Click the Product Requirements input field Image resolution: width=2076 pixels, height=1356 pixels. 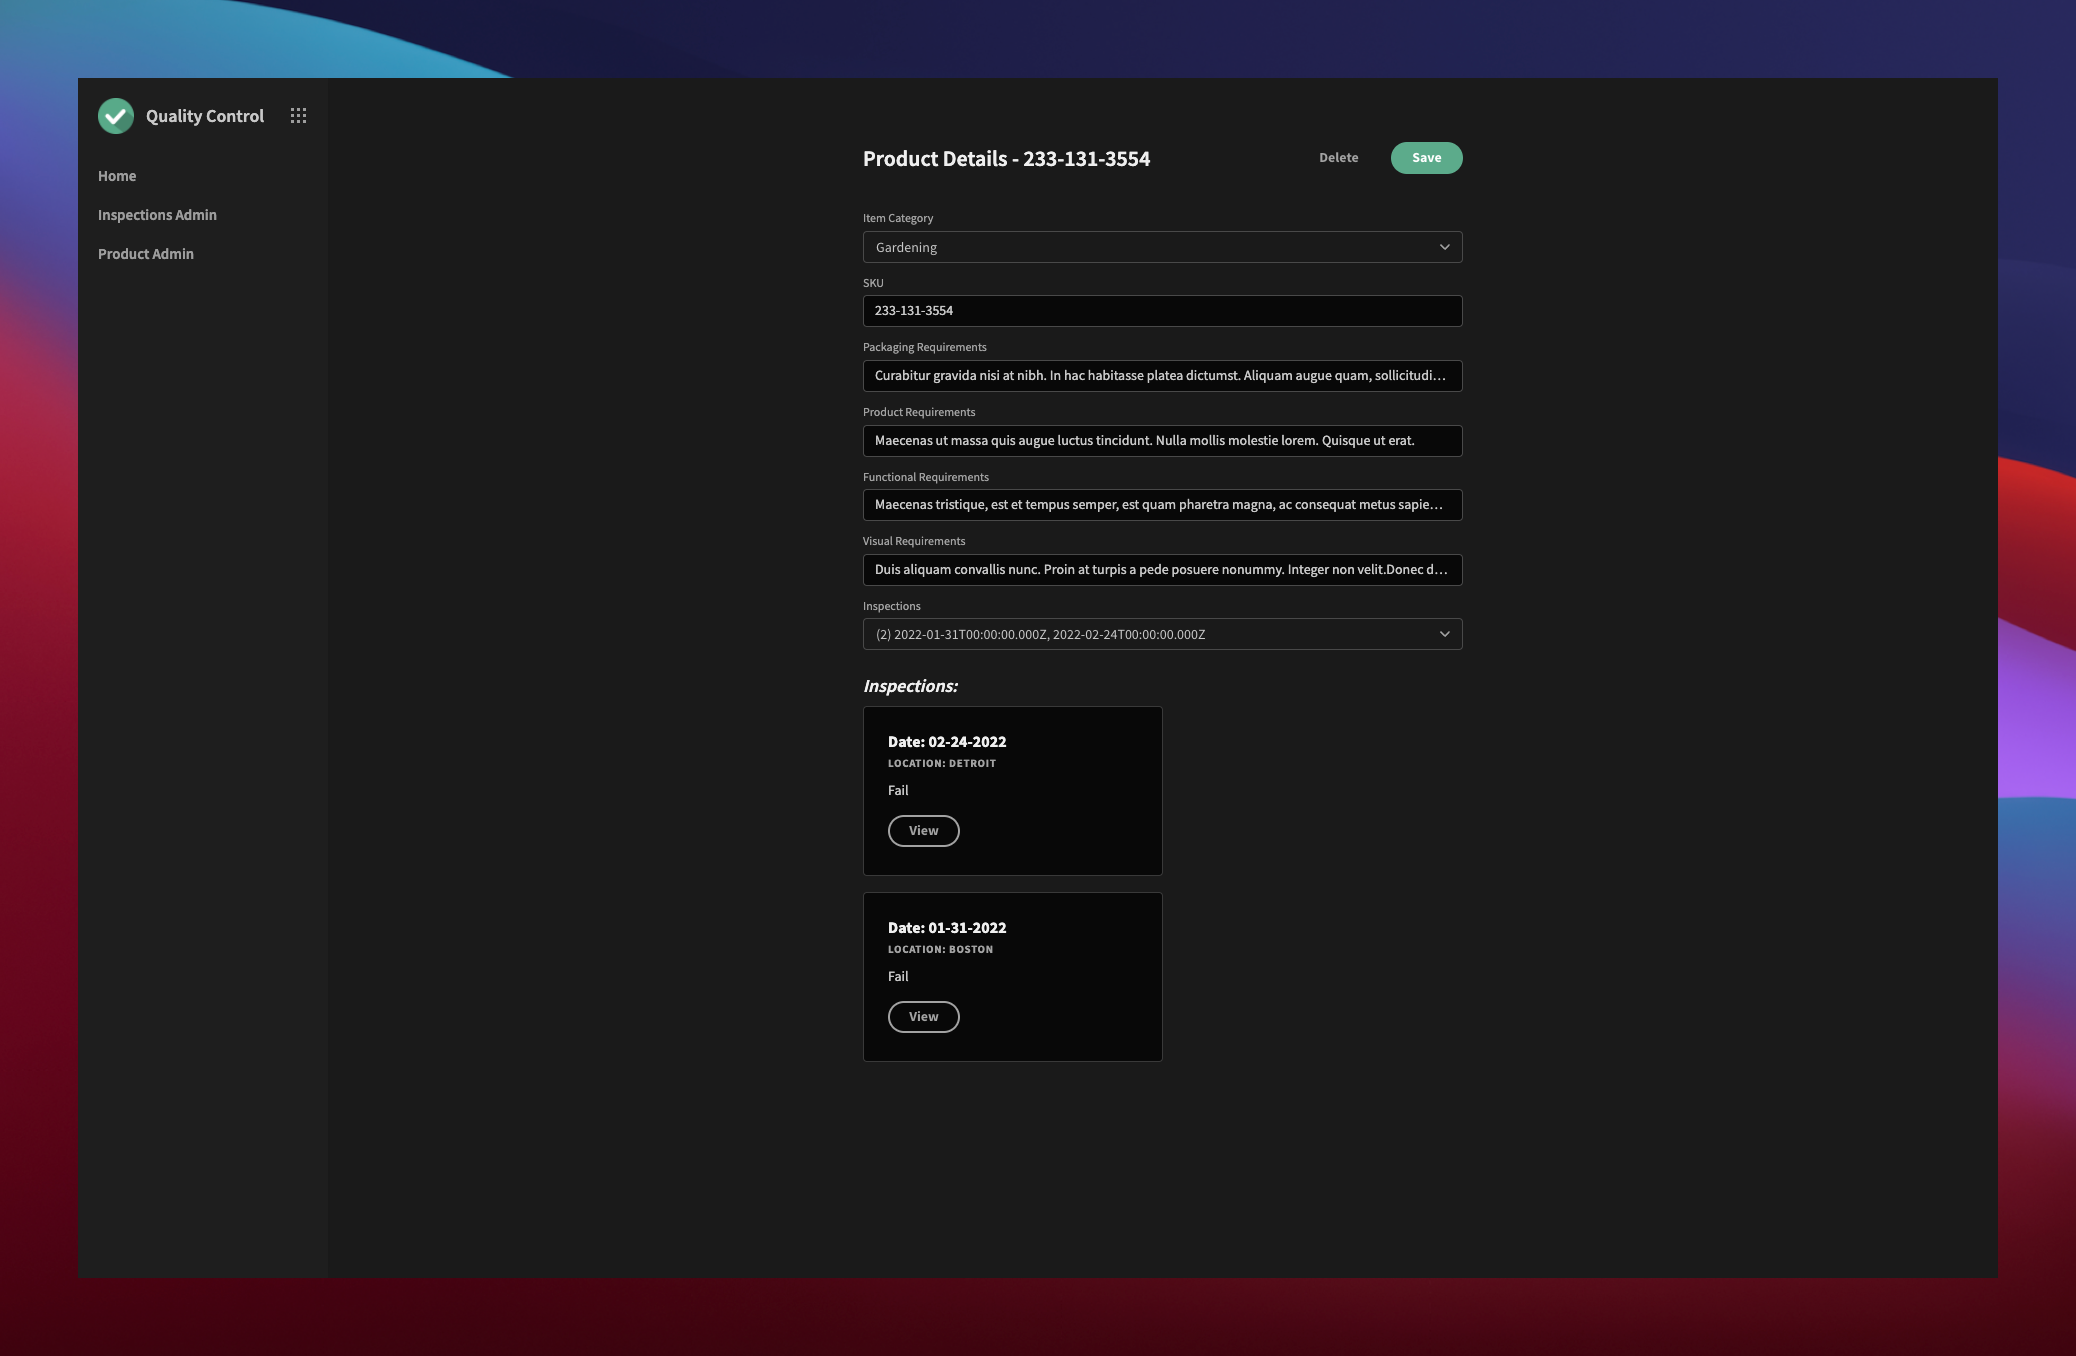[x=1162, y=440]
